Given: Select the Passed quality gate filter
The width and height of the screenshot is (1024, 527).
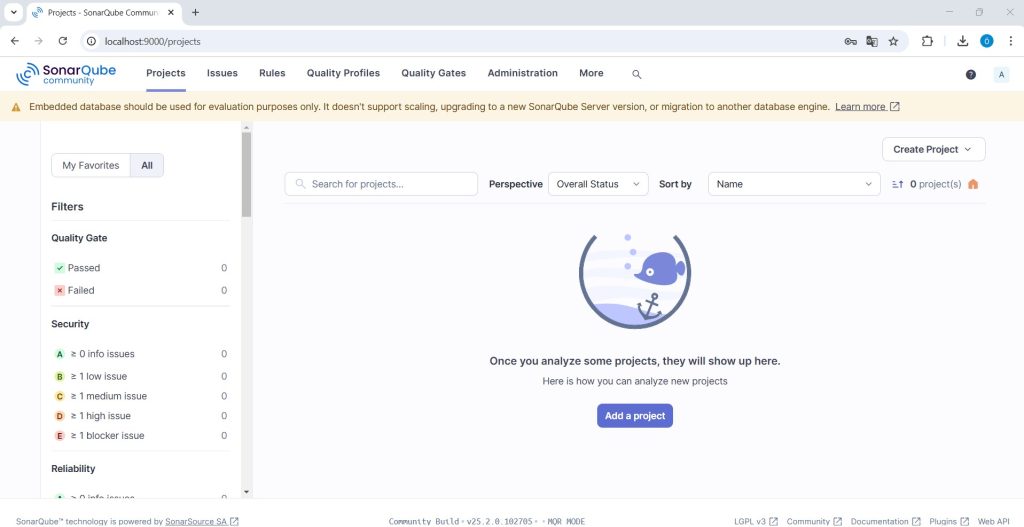Looking at the screenshot, I should [x=140, y=268].
